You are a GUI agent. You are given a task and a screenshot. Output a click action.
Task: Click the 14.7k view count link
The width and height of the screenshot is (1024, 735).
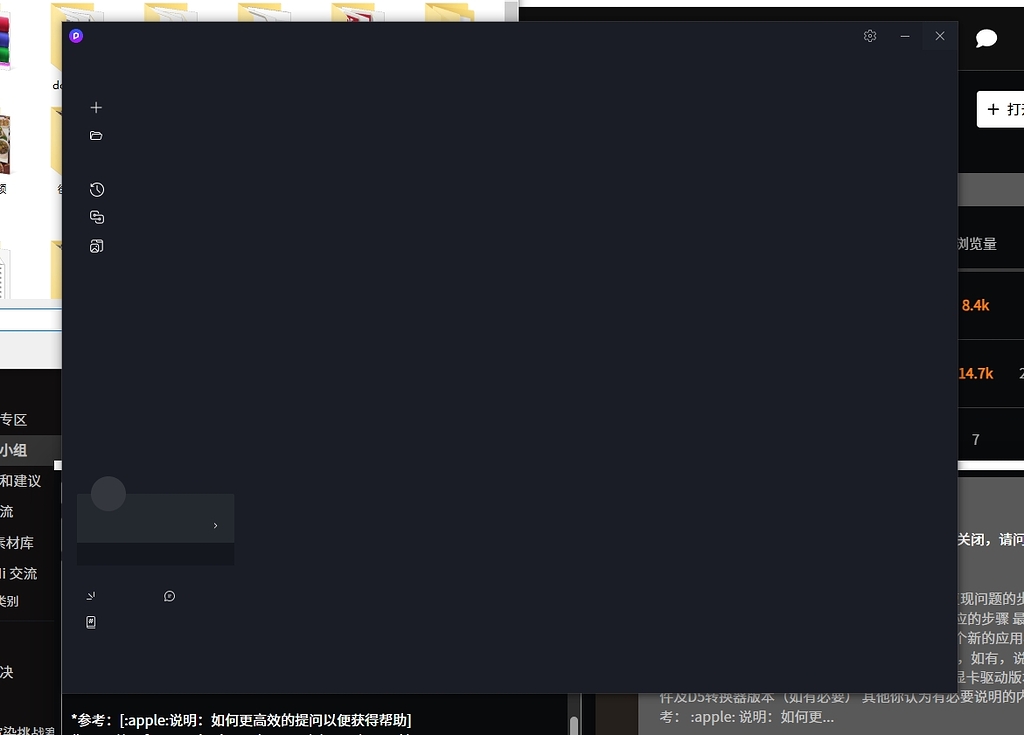point(975,373)
